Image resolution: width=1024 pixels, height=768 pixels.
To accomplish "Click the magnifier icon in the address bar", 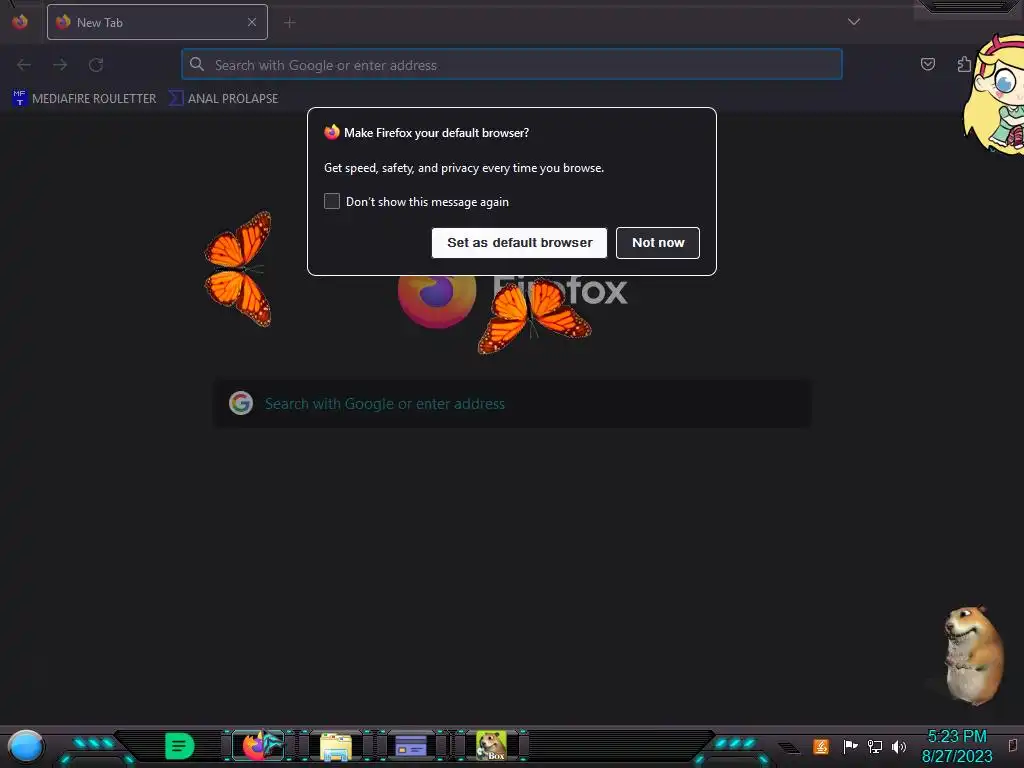I will [197, 64].
